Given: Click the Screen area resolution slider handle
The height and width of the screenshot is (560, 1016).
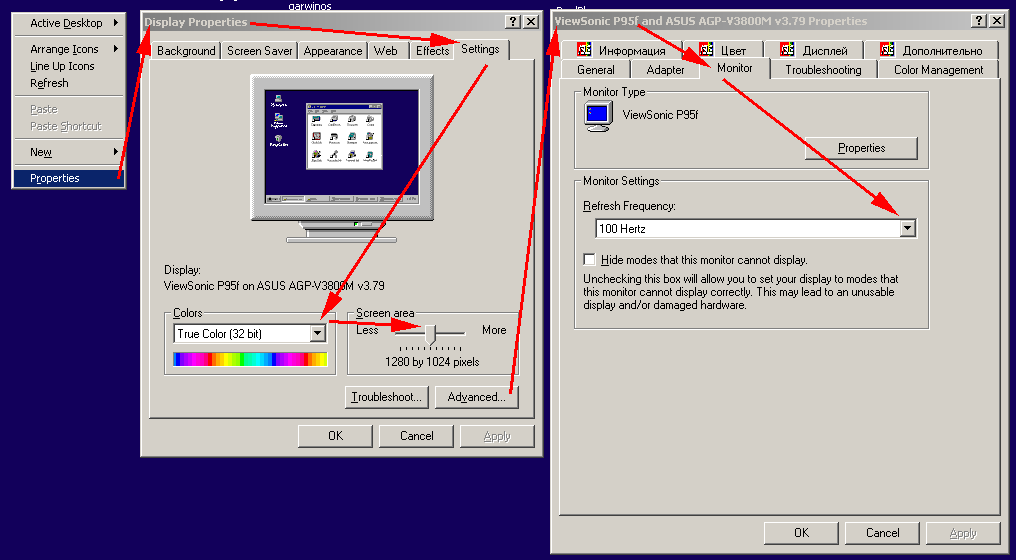Looking at the screenshot, I should (x=430, y=332).
